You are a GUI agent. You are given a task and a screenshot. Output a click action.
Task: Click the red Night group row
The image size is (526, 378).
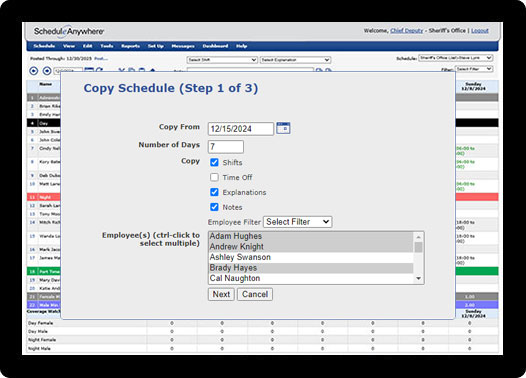(44, 197)
